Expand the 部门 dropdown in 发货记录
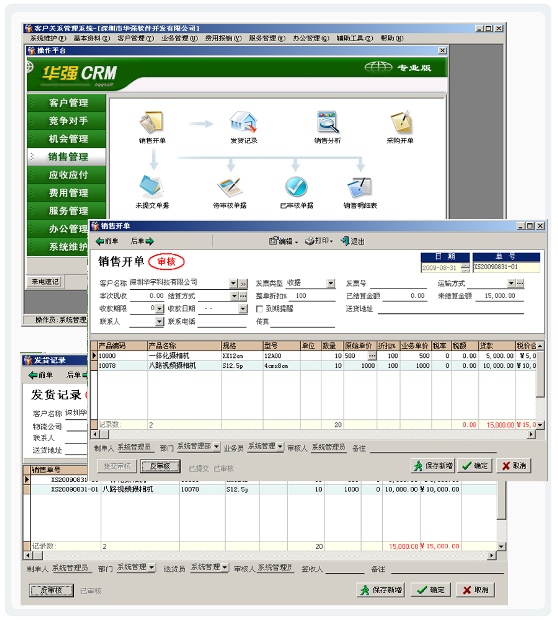Screen dimensions: 558x620 pyautogui.click(x=152, y=567)
